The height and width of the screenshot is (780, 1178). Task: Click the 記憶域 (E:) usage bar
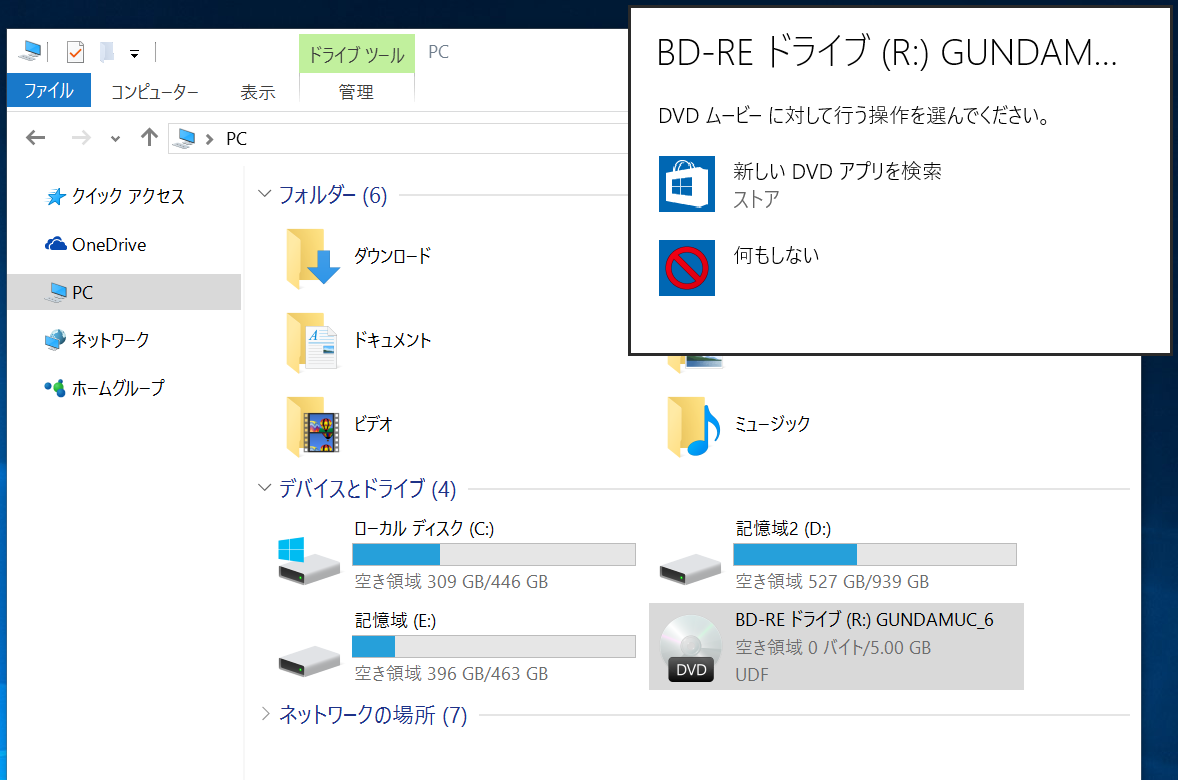tap(494, 646)
